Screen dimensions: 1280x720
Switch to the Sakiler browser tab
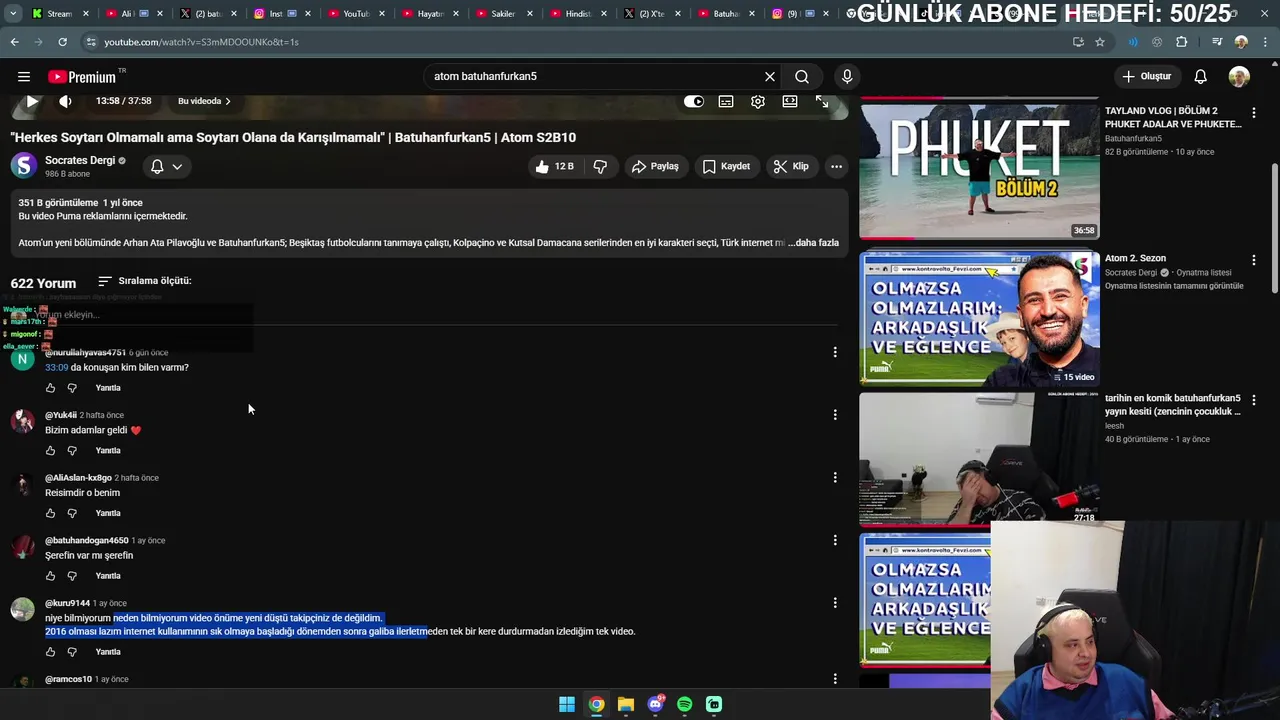click(x=504, y=14)
